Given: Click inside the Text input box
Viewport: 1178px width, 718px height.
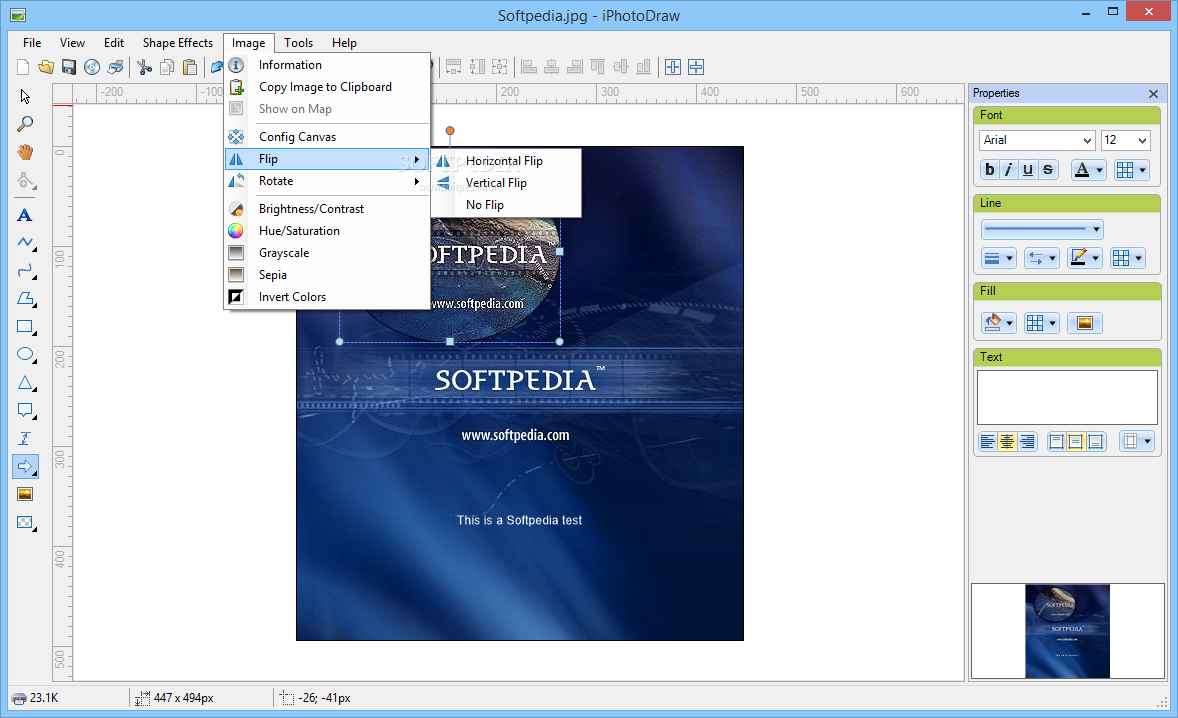Looking at the screenshot, I should (1067, 397).
